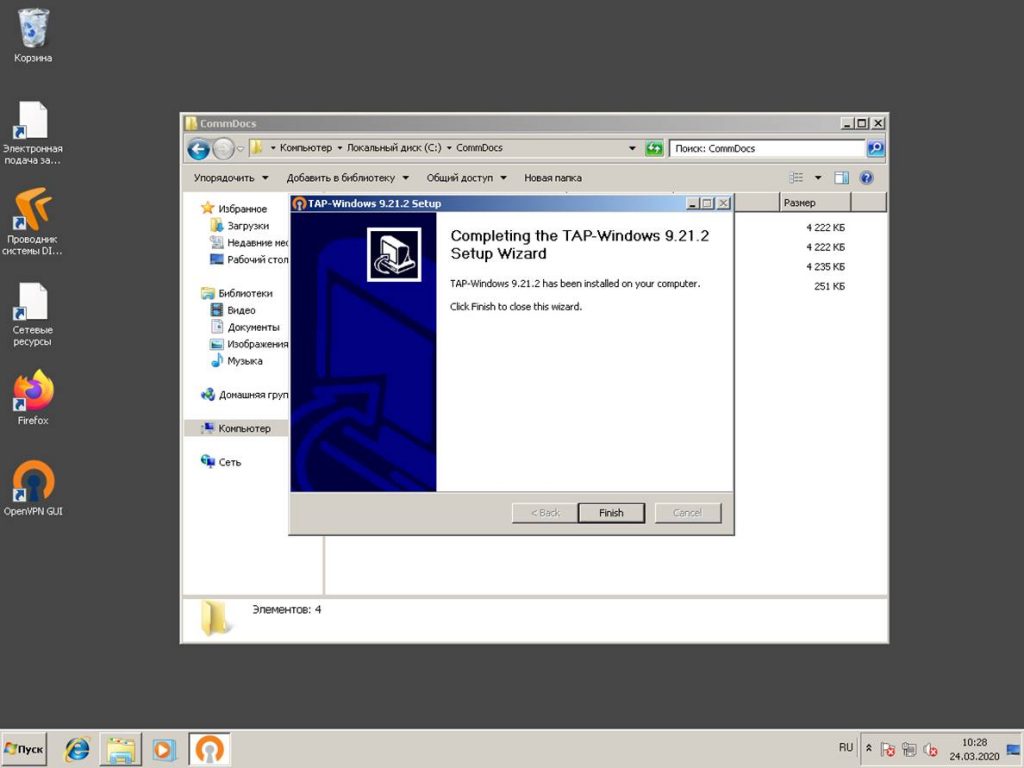Open the recent pages dropdown beside Forward arrow
This screenshot has height=768, width=1024.
[x=240, y=150]
